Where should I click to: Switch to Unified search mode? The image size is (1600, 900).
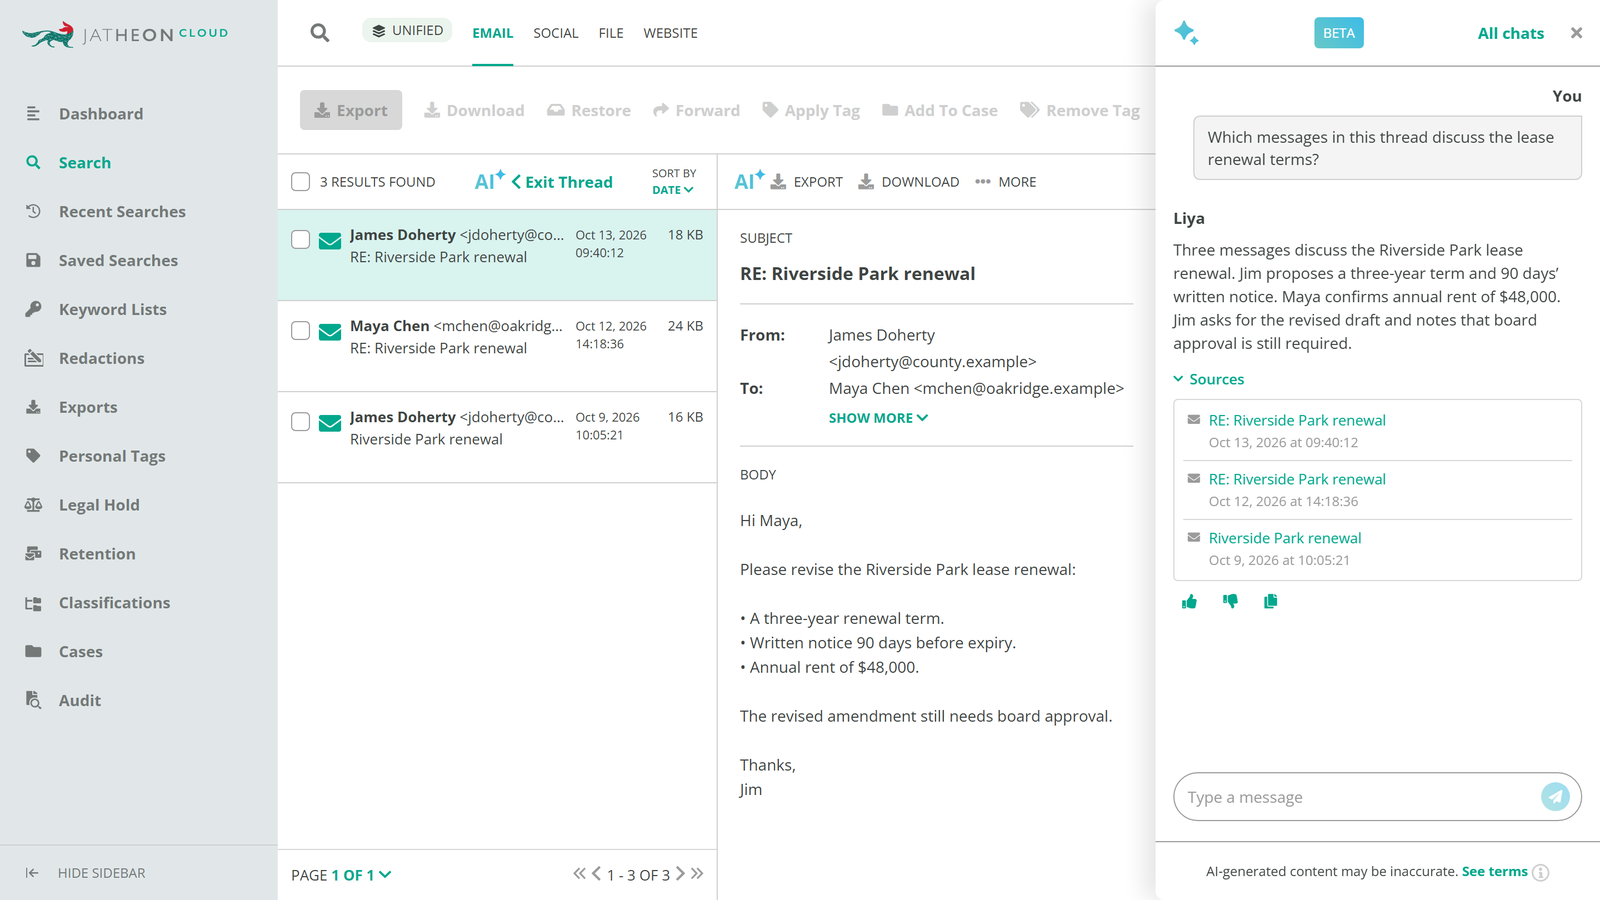[407, 31]
